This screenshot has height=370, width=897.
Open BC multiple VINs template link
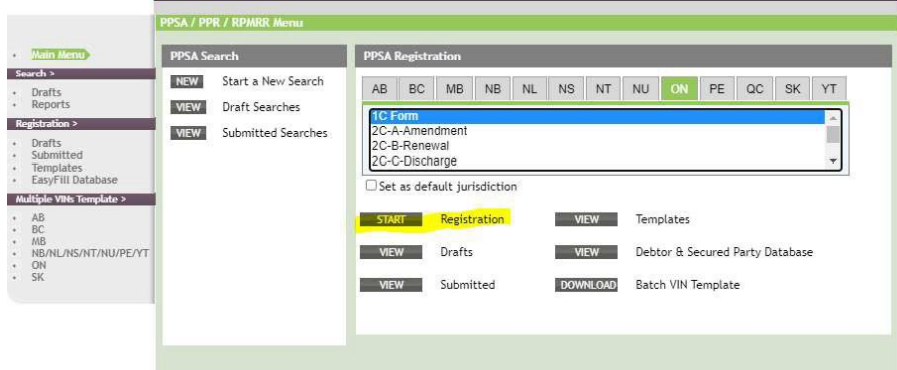click(38, 229)
